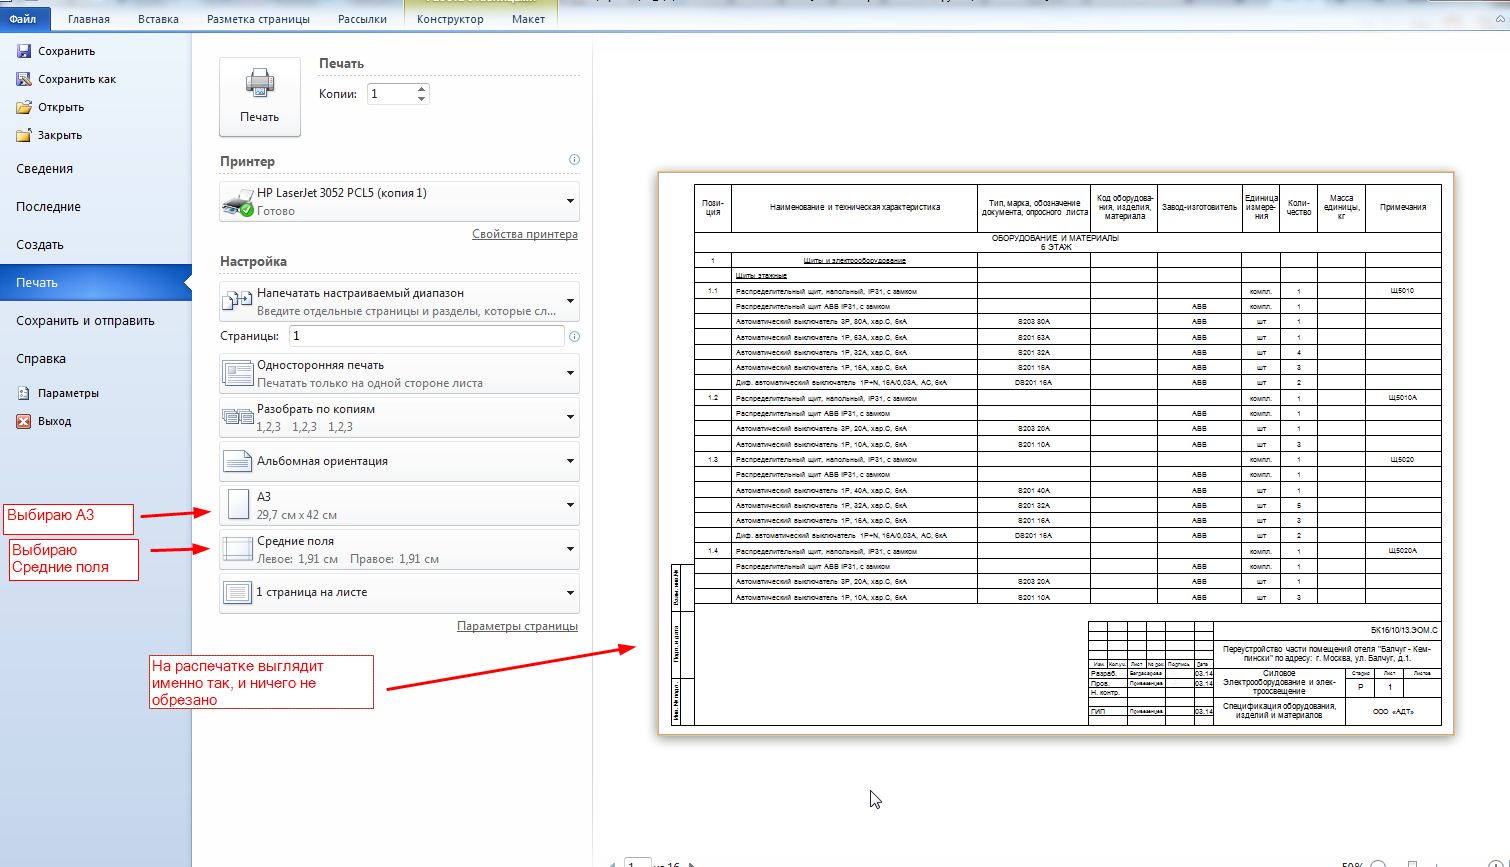Click the print preview page

pyautogui.click(x=1055, y=453)
